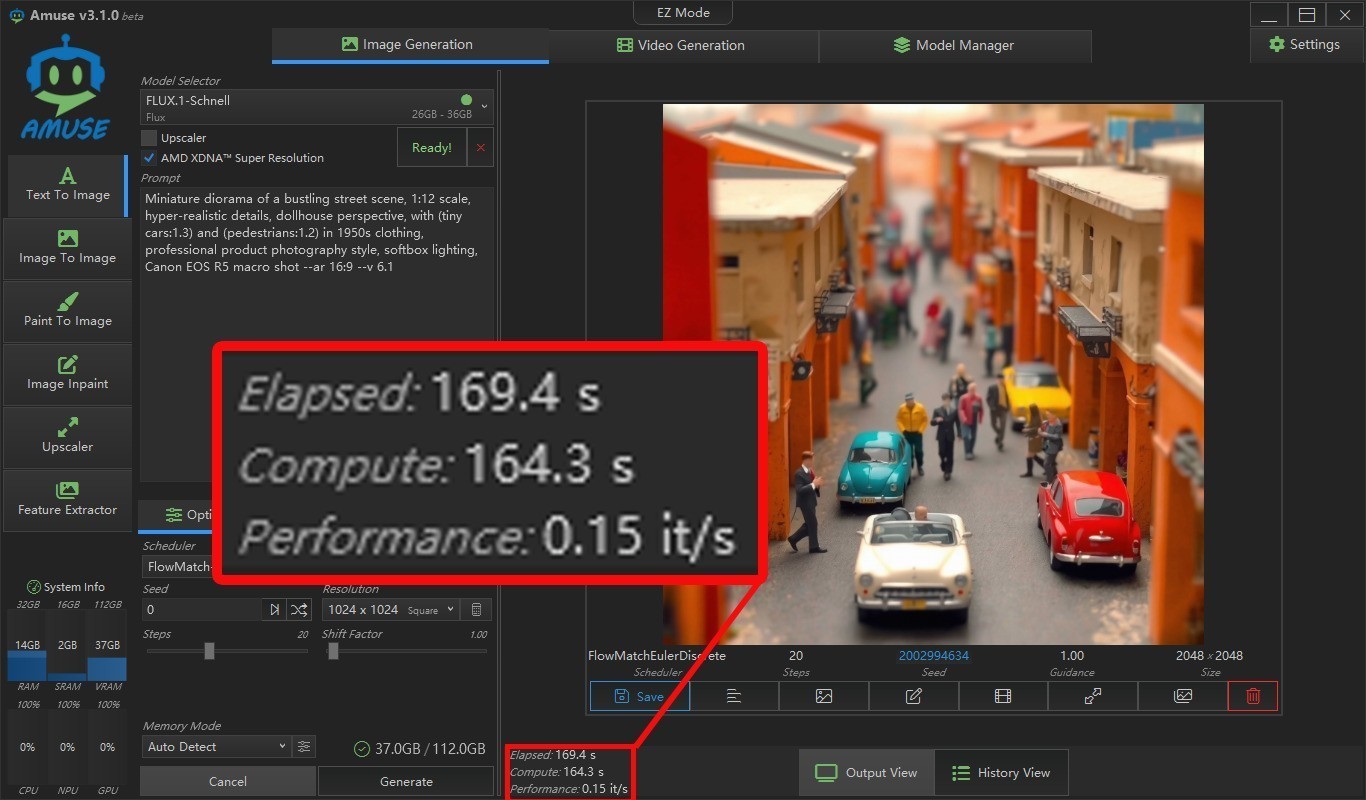This screenshot has height=800, width=1366.
Task: Click the expand arrows icon below the image
Action: pyautogui.click(x=1093, y=696)
